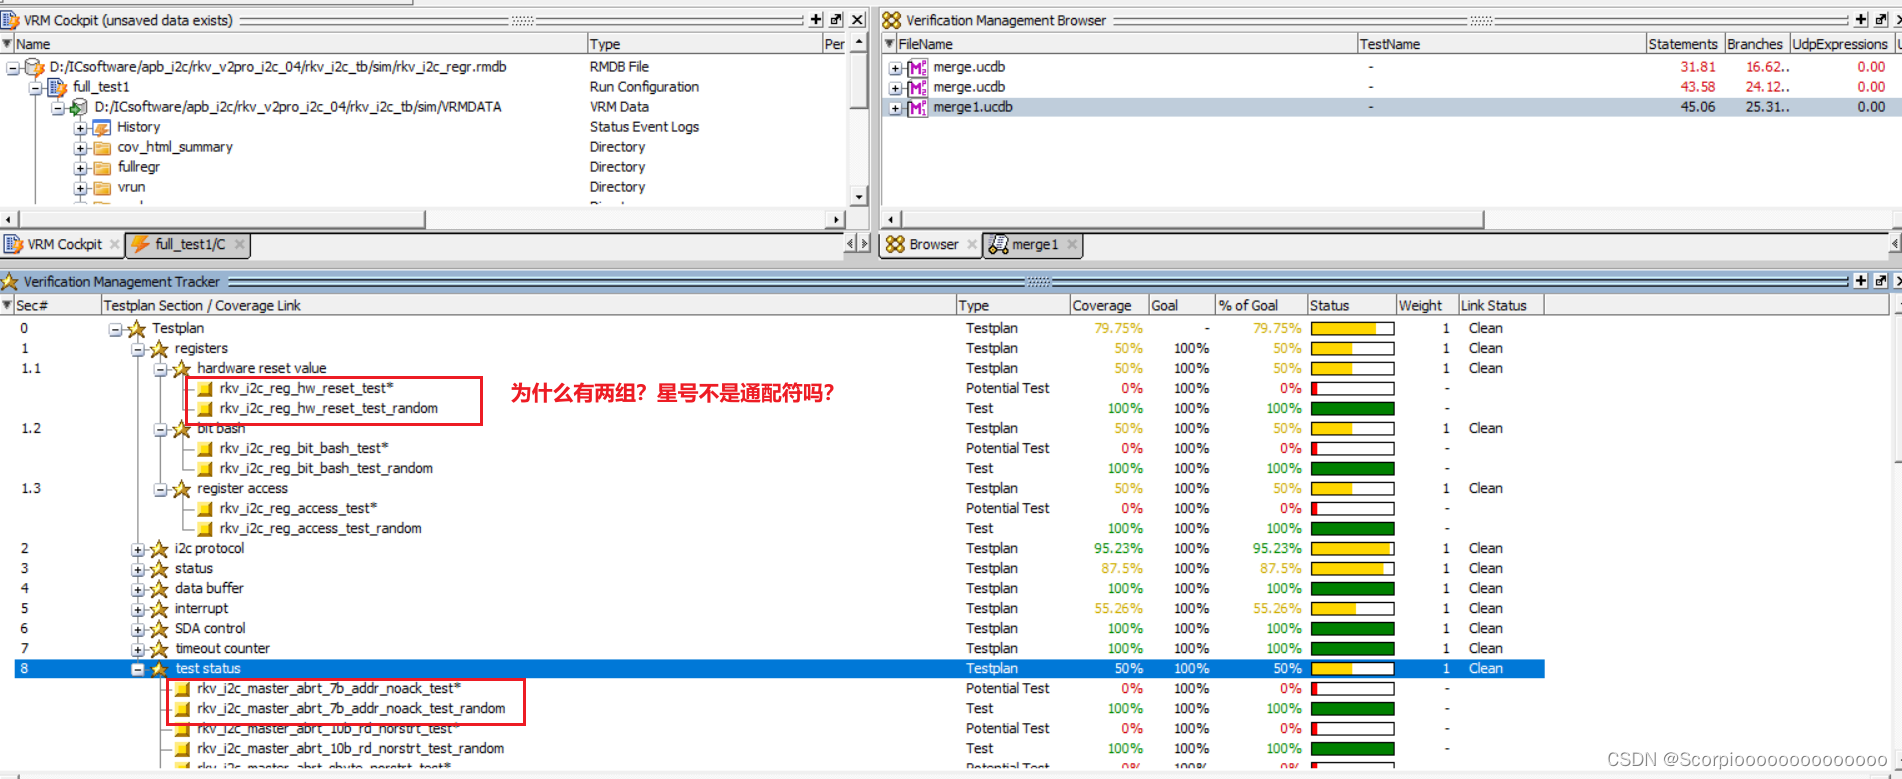Click the Testplan root star icon
The height and width of the screenshot is (779, 1902).
137,329
